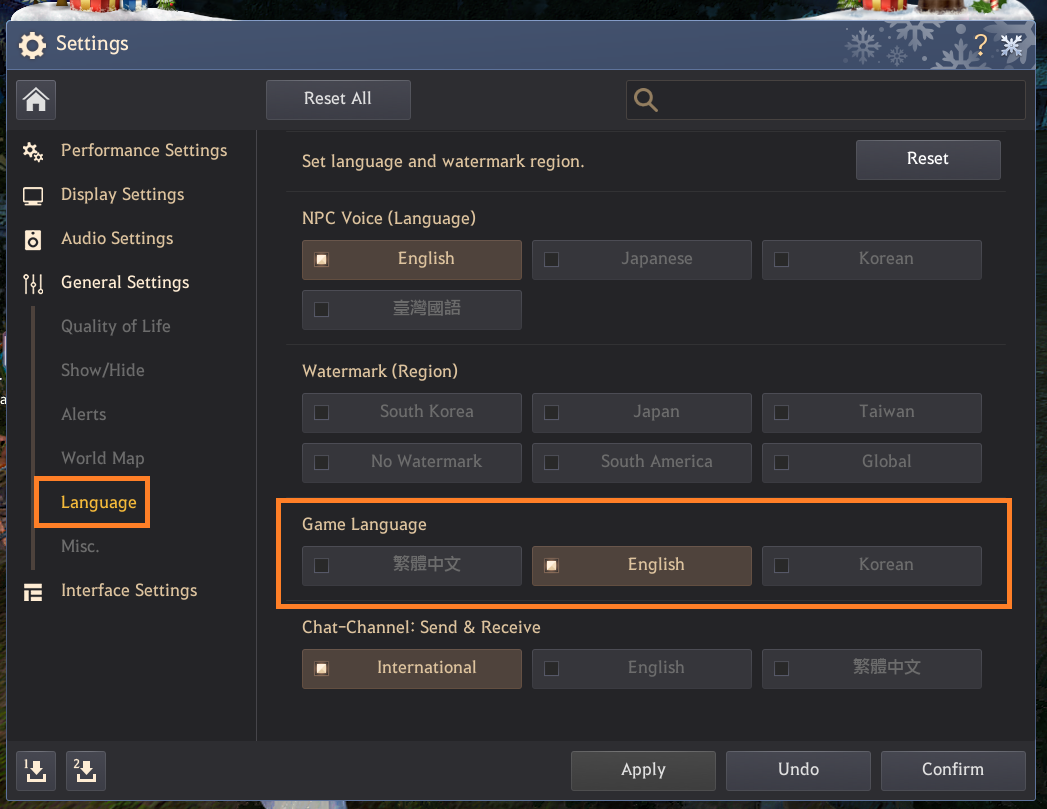Set Game Language to 繁體中文
1047x809 pixels.
point(411,565)
